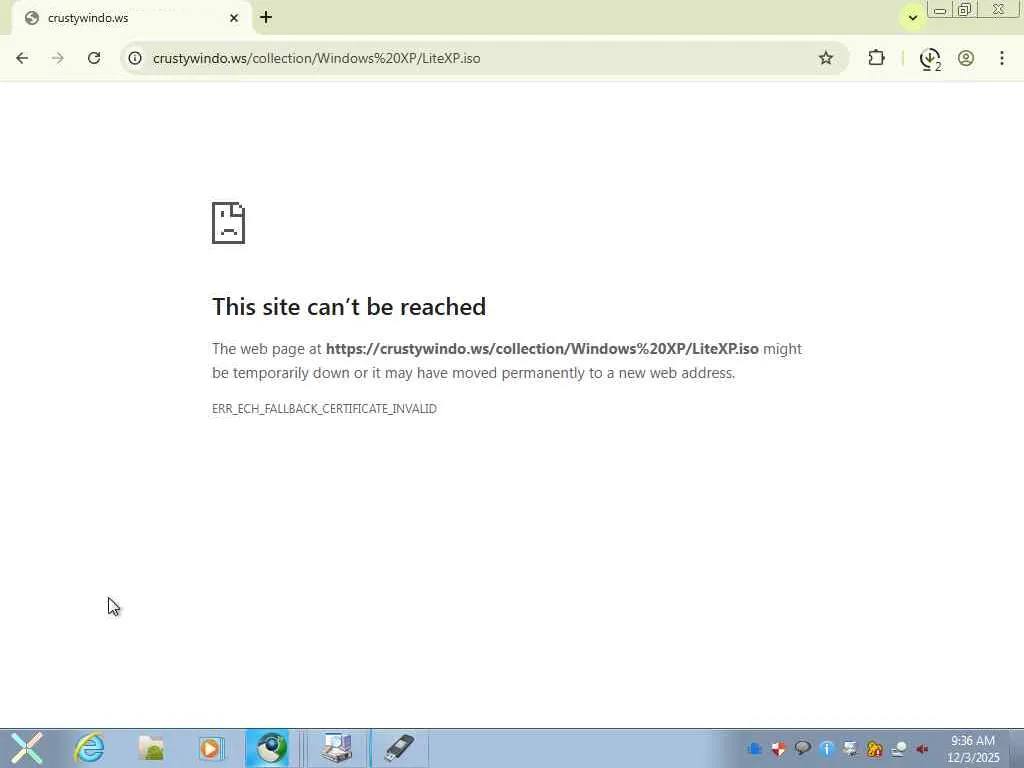This screenshot has height=768, width=1024.
Task: Open the profile avatar menu
Action: pos(966,58)
